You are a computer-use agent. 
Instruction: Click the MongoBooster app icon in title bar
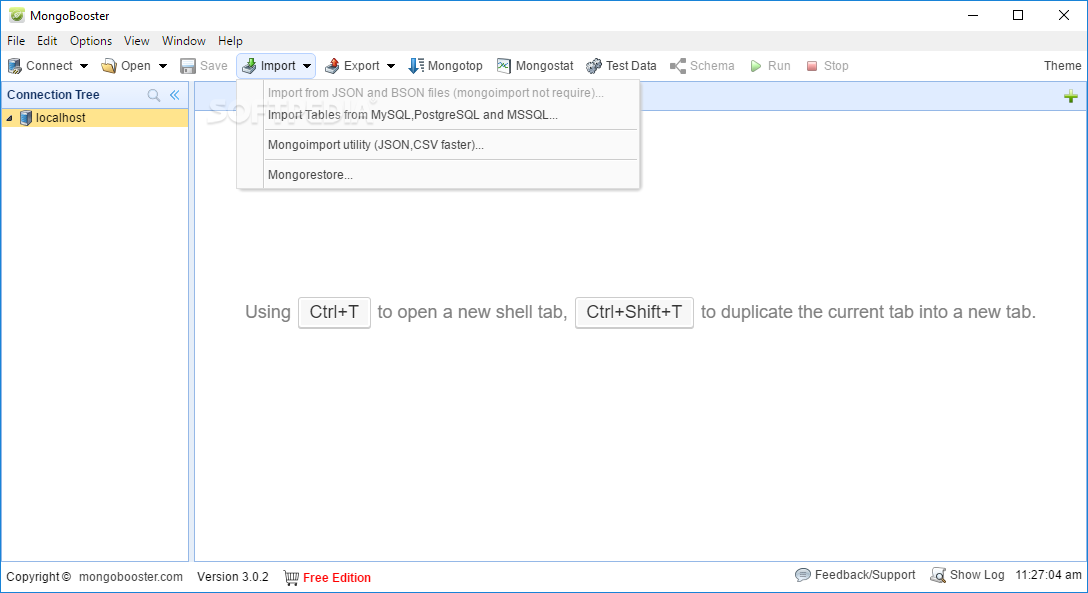pos(17,15)
